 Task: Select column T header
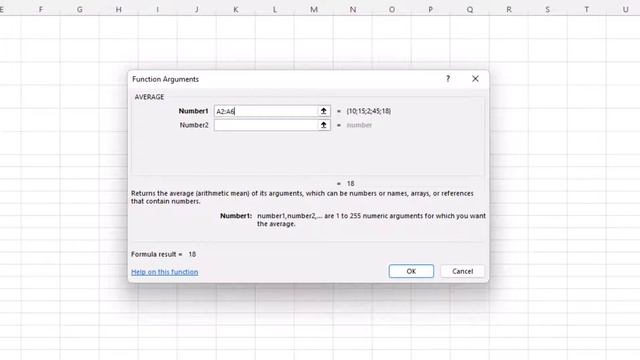(587, 9)
